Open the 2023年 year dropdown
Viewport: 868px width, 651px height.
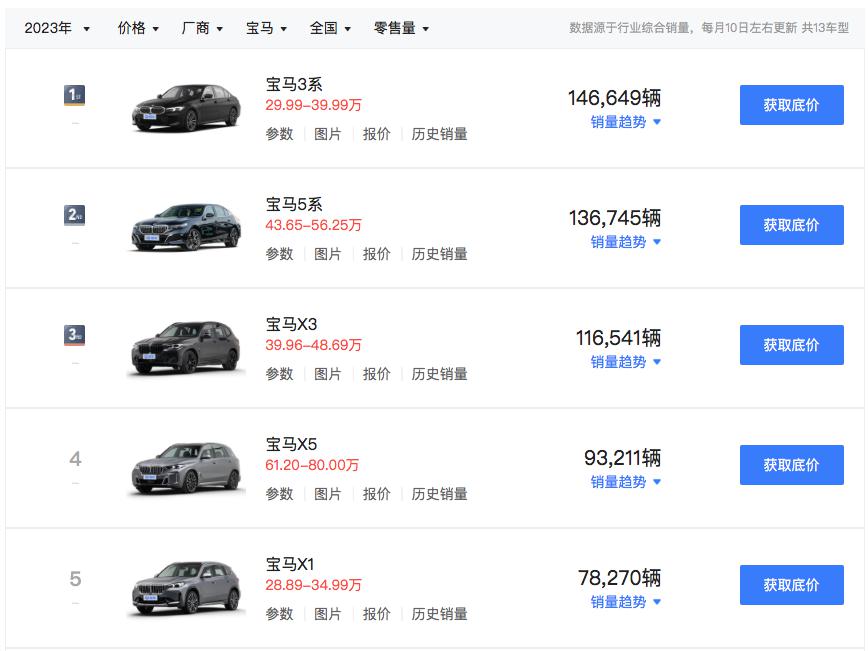(57, 28)
